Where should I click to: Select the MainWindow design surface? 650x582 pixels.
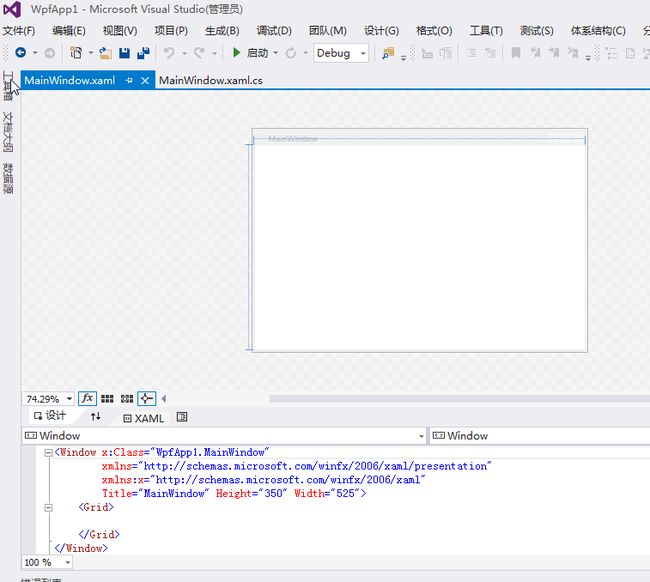pos(420,240)
